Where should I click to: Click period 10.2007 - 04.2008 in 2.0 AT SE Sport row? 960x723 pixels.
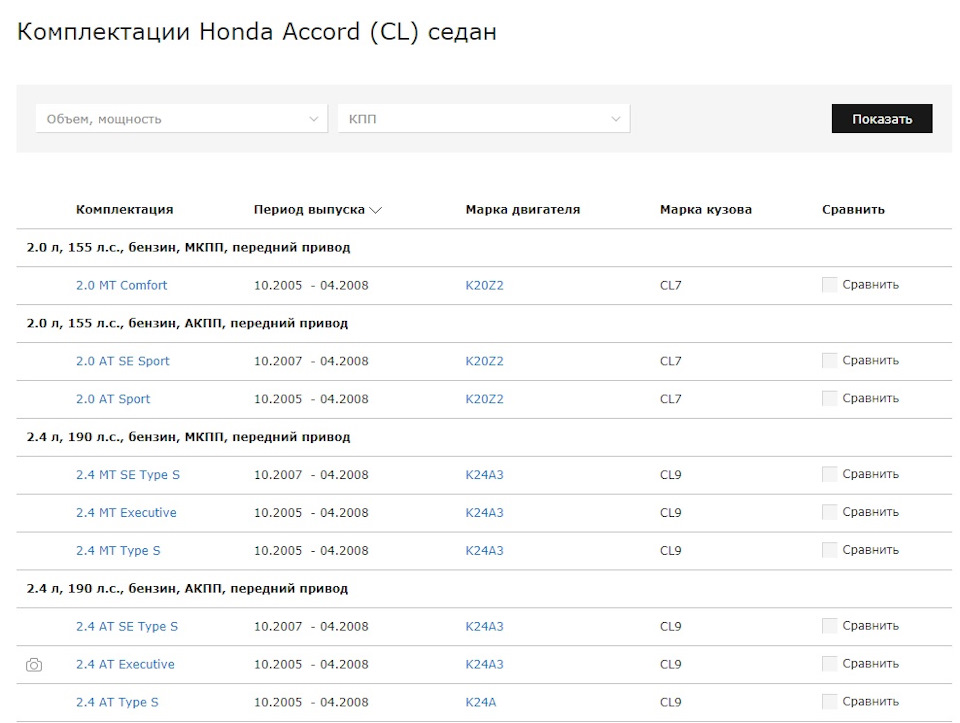click(x=311, y=361)
